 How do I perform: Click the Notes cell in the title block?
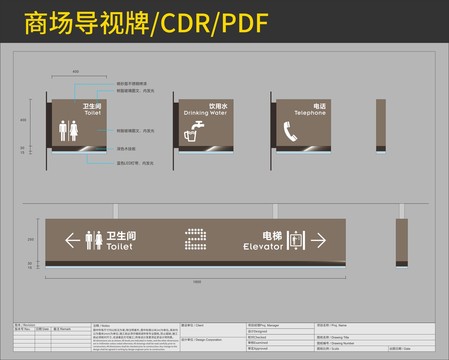click(x=136, y=337)
